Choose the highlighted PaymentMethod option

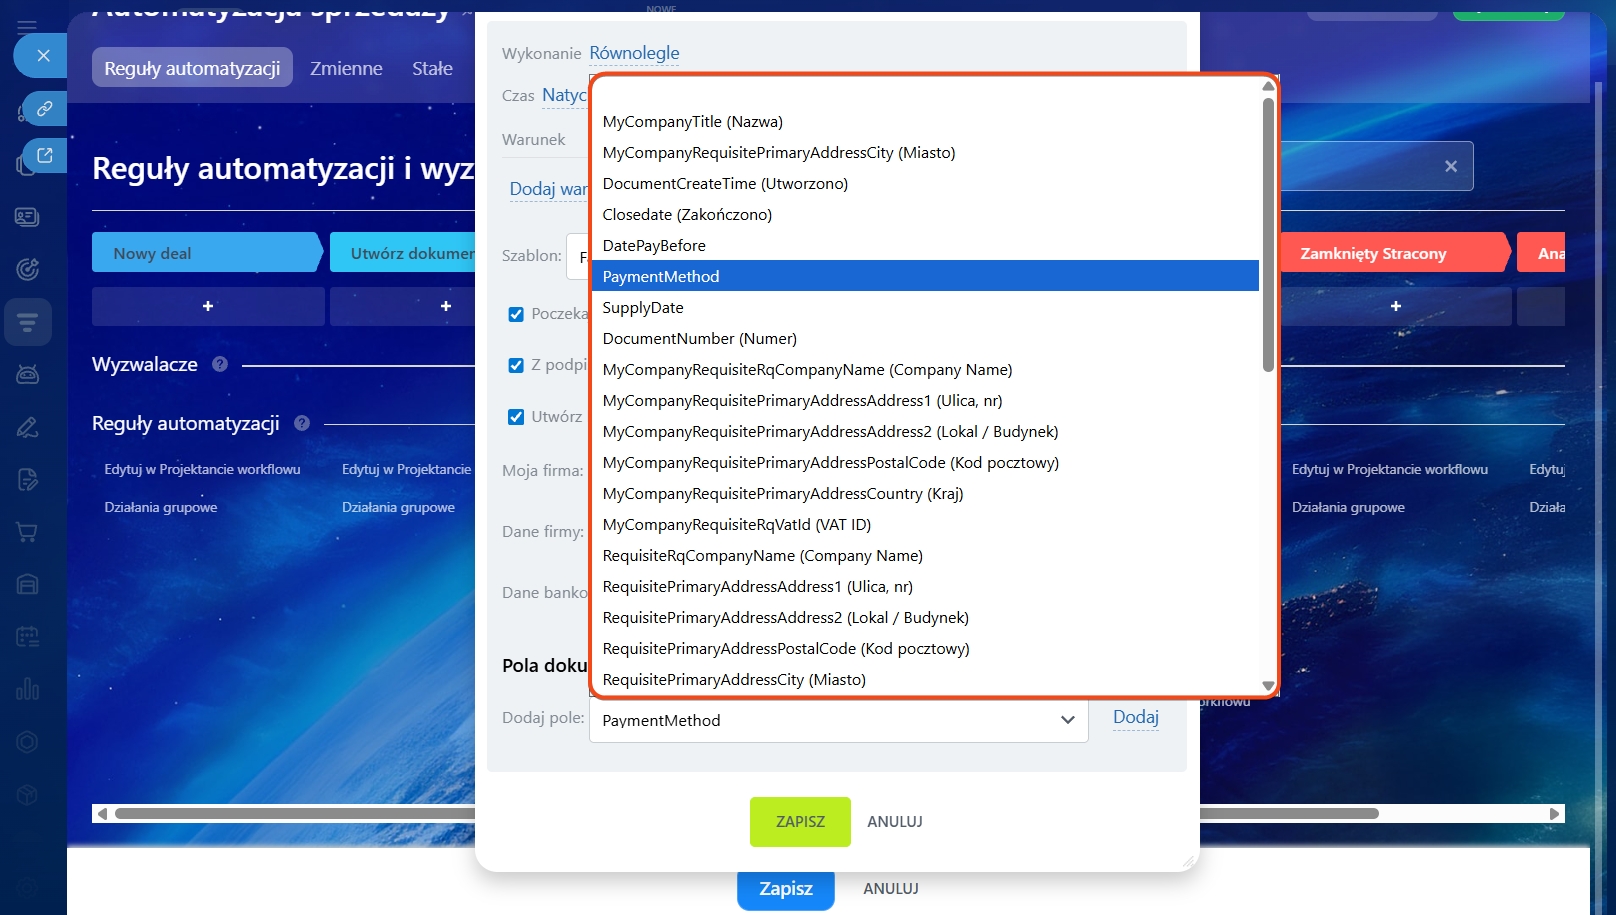coord(925,277)
